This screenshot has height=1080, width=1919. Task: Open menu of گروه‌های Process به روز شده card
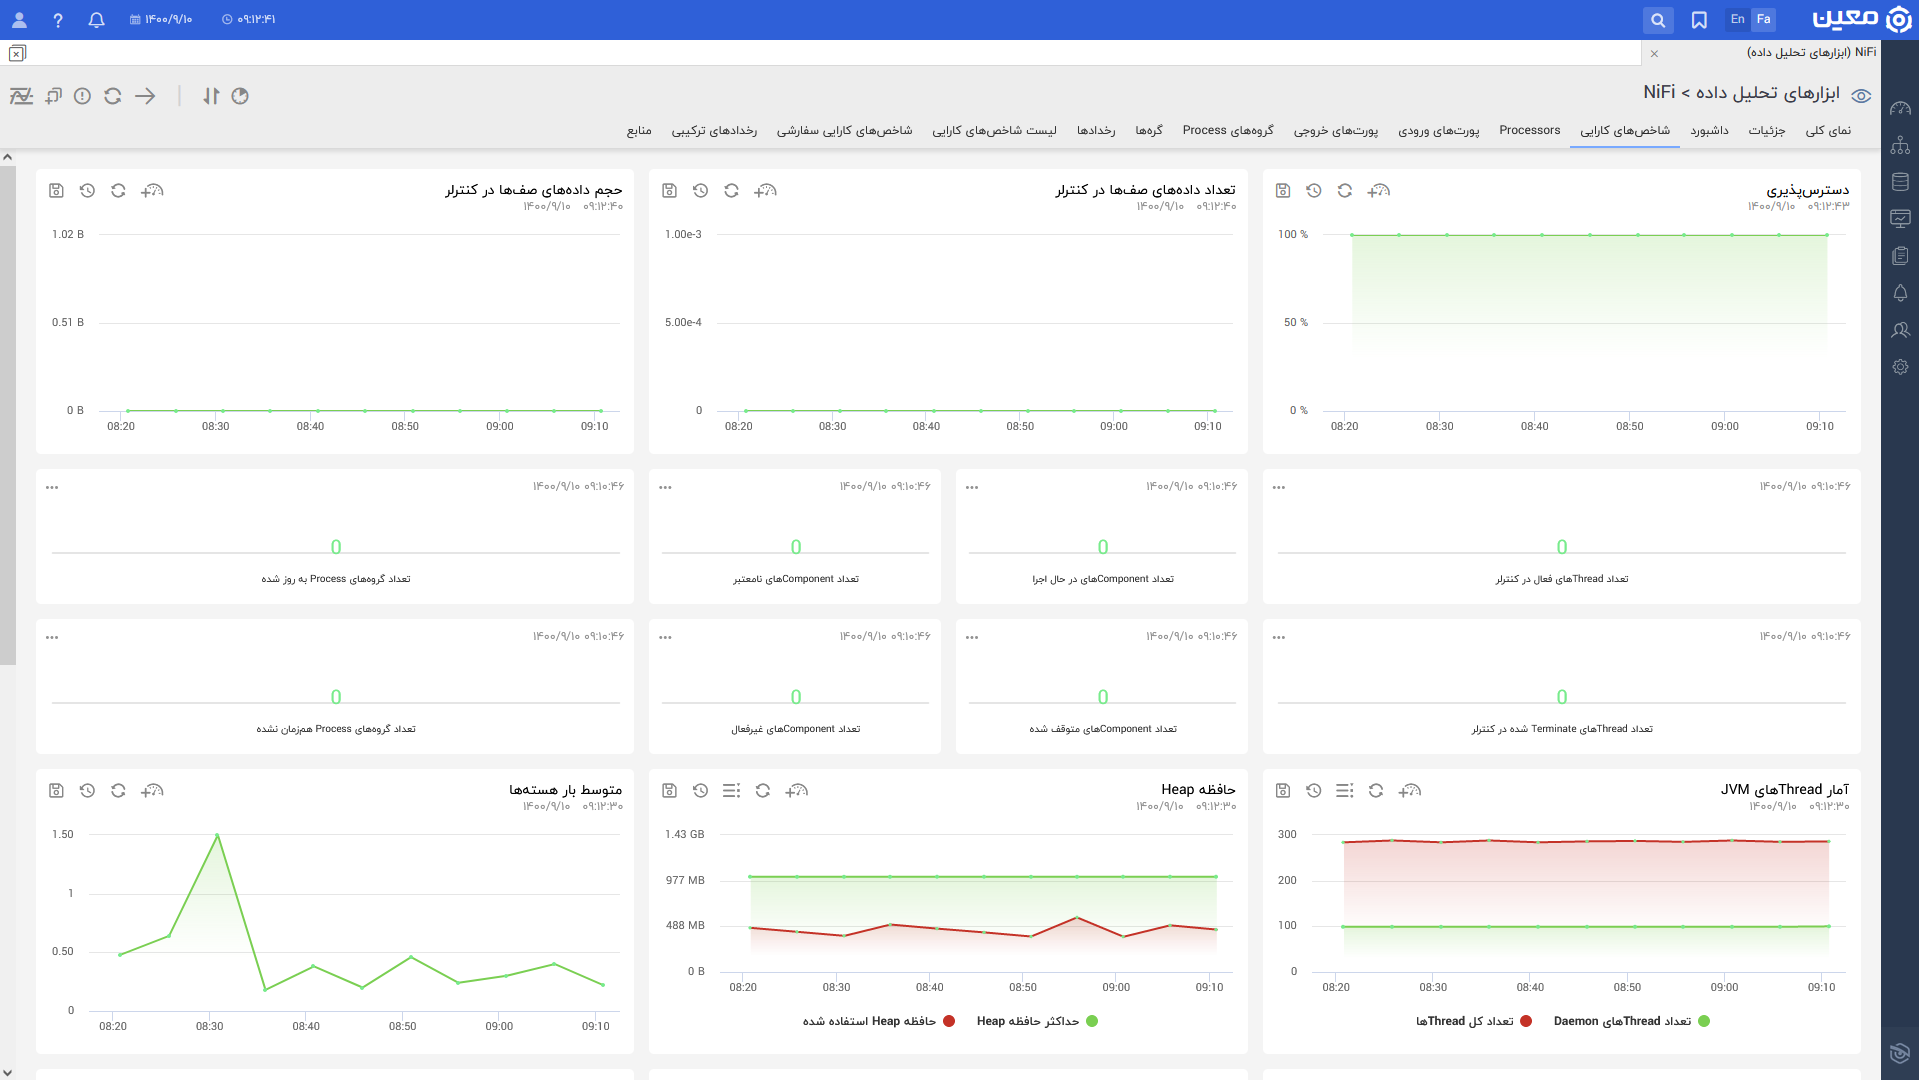(52, 488)
